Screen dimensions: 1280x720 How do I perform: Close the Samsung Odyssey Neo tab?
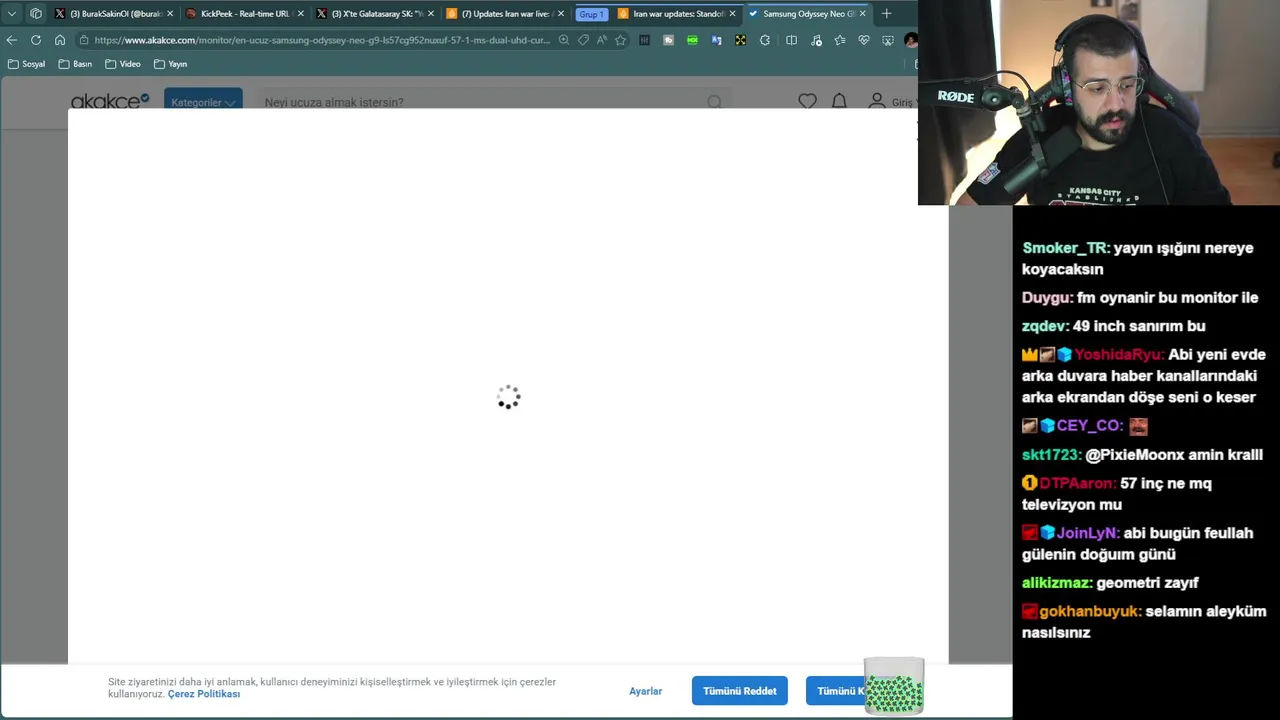pyautogui.click(x=862, y=14)
